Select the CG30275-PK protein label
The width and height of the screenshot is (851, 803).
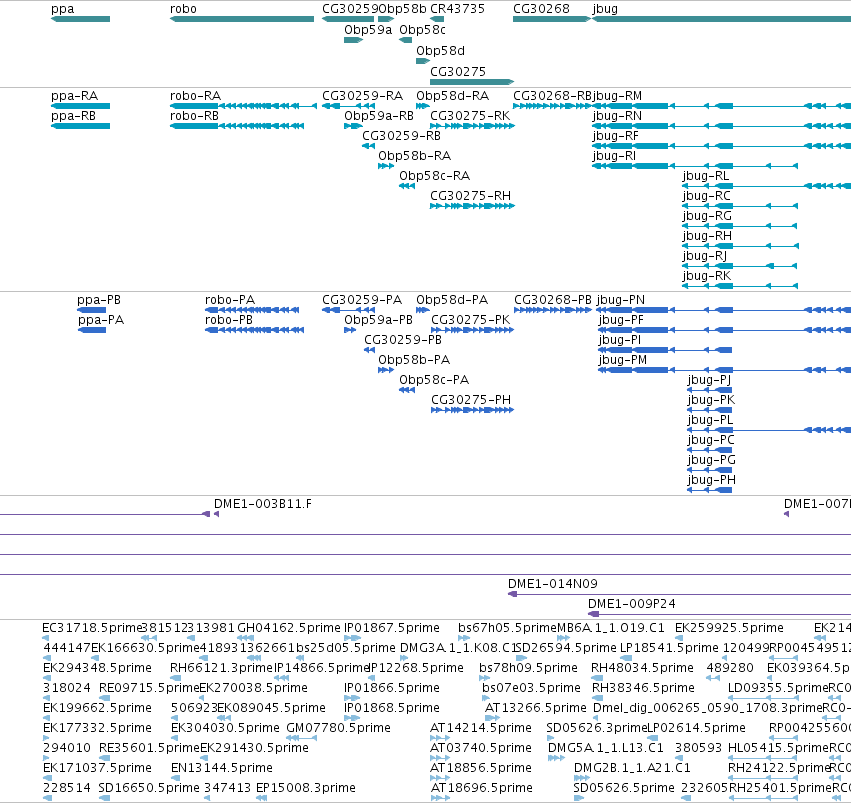(471, 320)
